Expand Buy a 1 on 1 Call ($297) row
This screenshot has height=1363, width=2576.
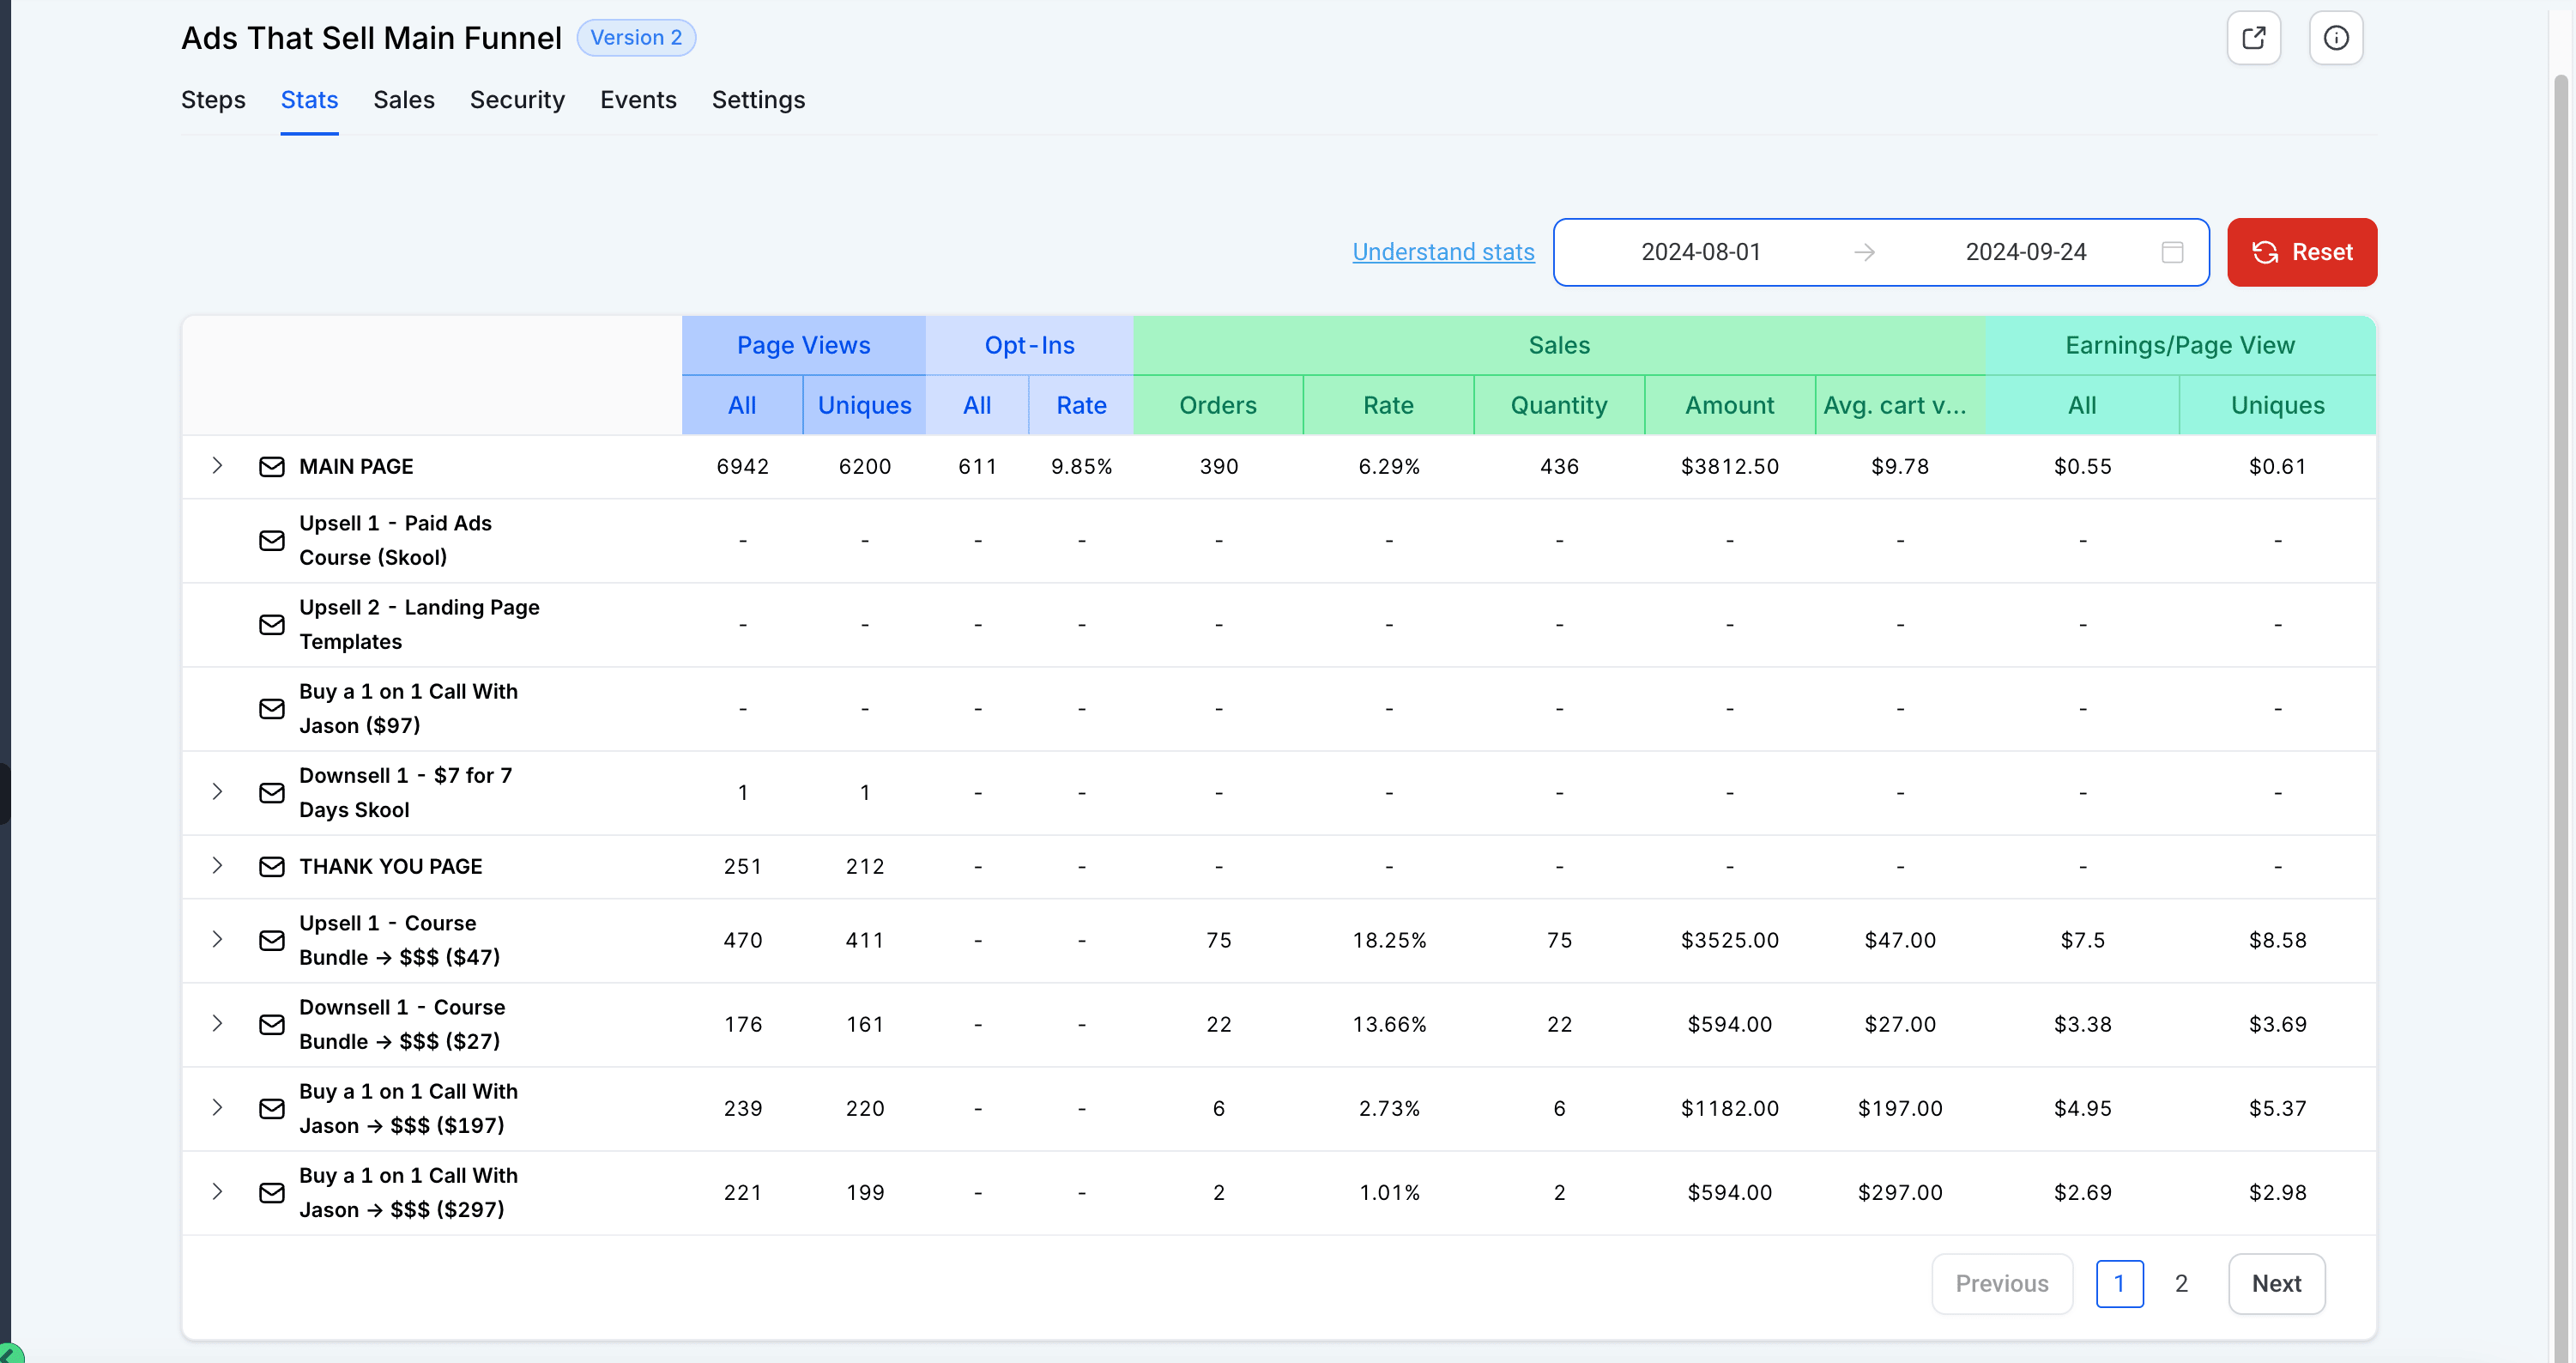[x=217, y=1192]
